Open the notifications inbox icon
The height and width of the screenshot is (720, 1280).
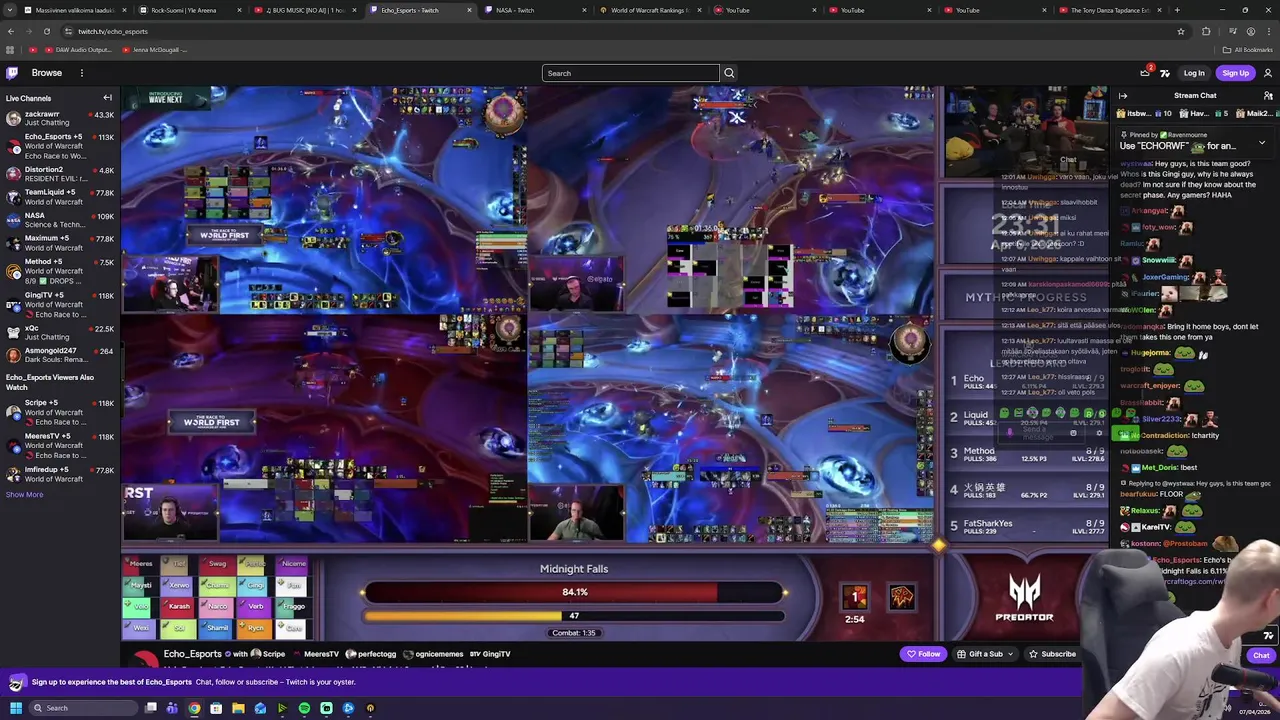click(1145, 73)
